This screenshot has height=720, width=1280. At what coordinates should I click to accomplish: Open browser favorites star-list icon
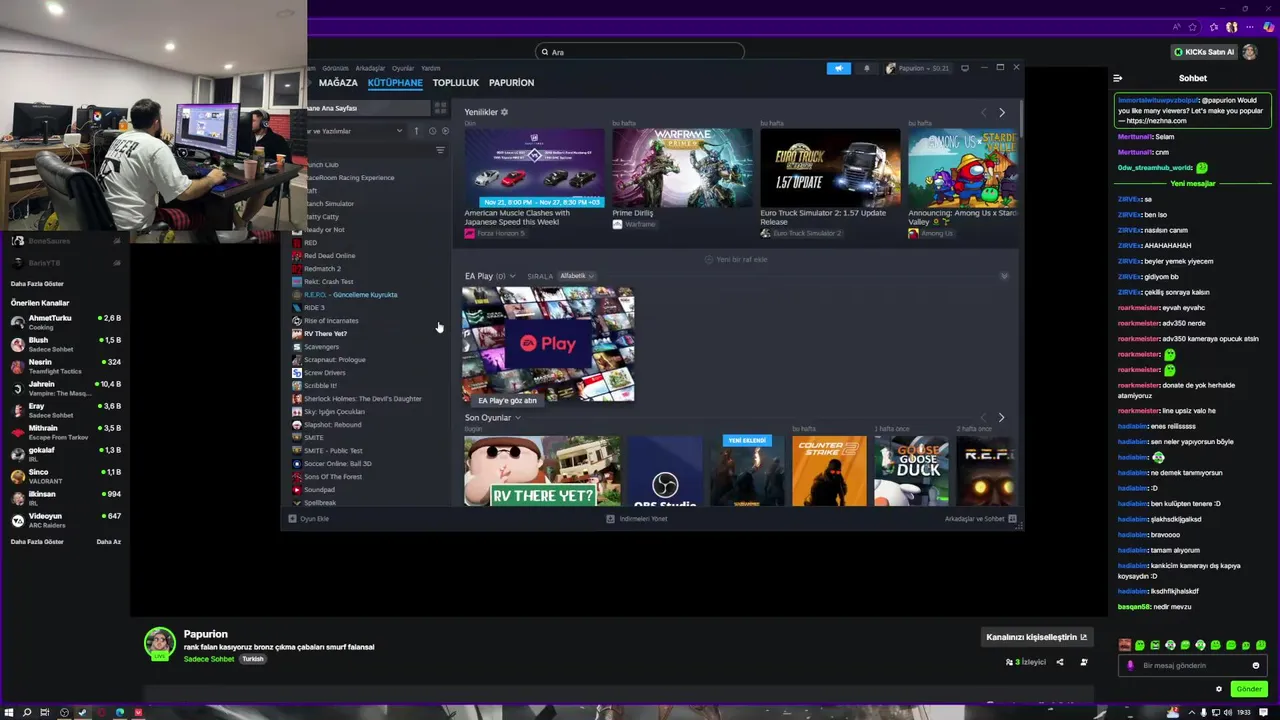pyautogui.click(x=1213, y=27)
